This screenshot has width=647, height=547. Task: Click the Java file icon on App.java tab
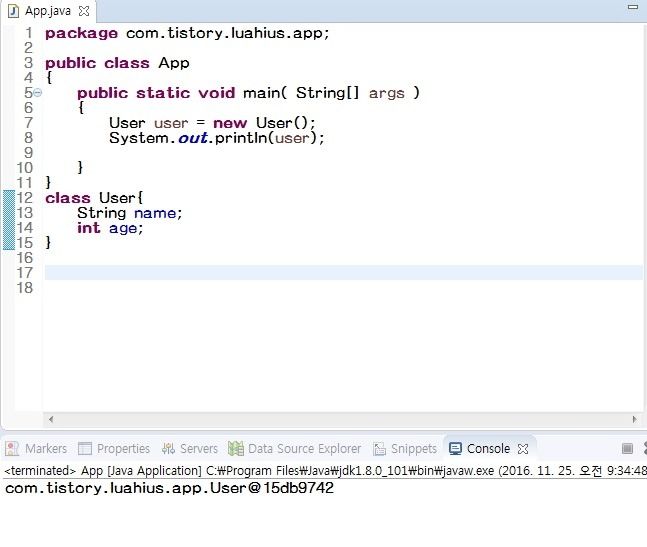tap(14, 11)
